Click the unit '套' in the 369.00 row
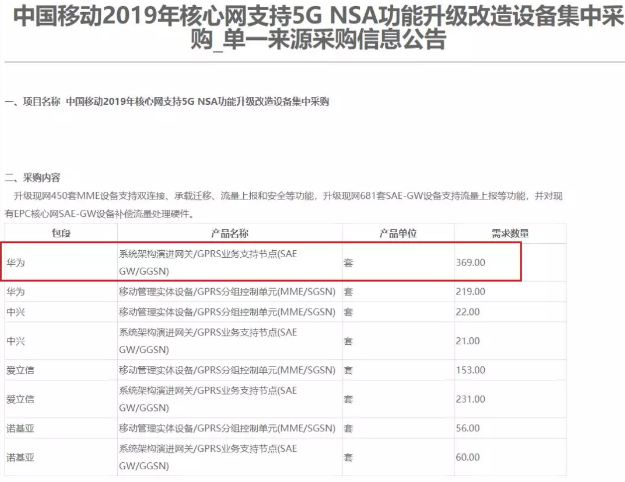This screenshot has height=482, width=625. [348, 263]
